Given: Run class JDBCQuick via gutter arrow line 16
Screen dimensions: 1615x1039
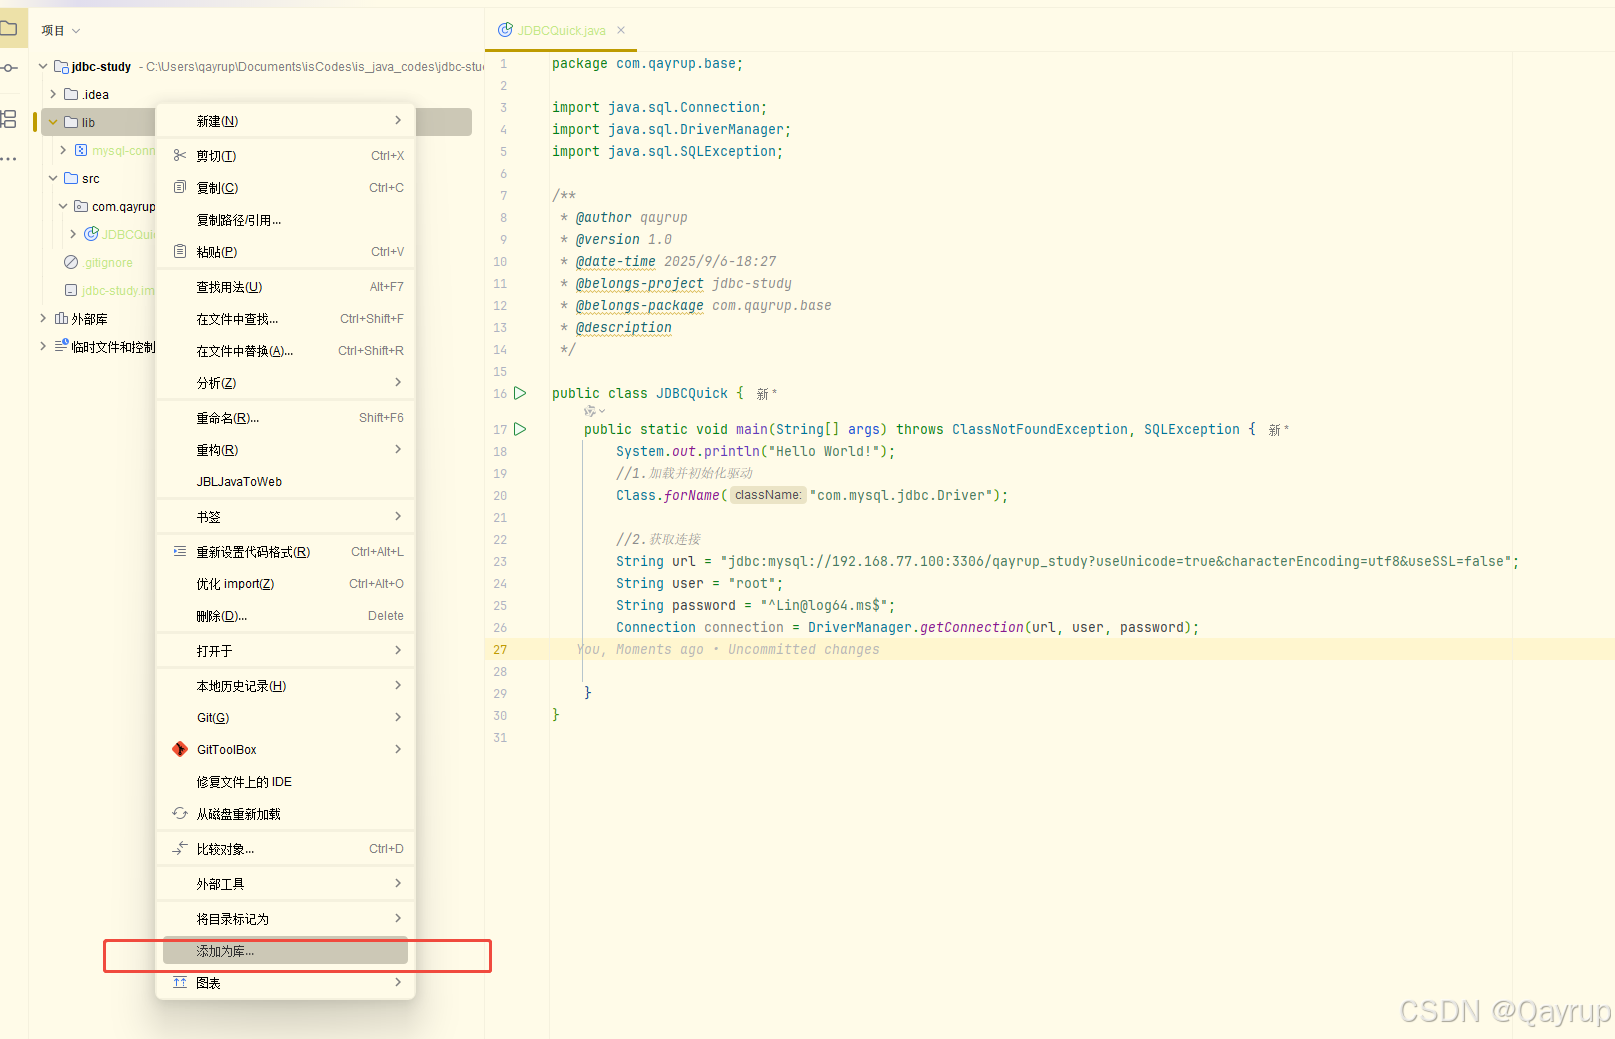Looking at the screenshot, I should click(x=520, y=393).
